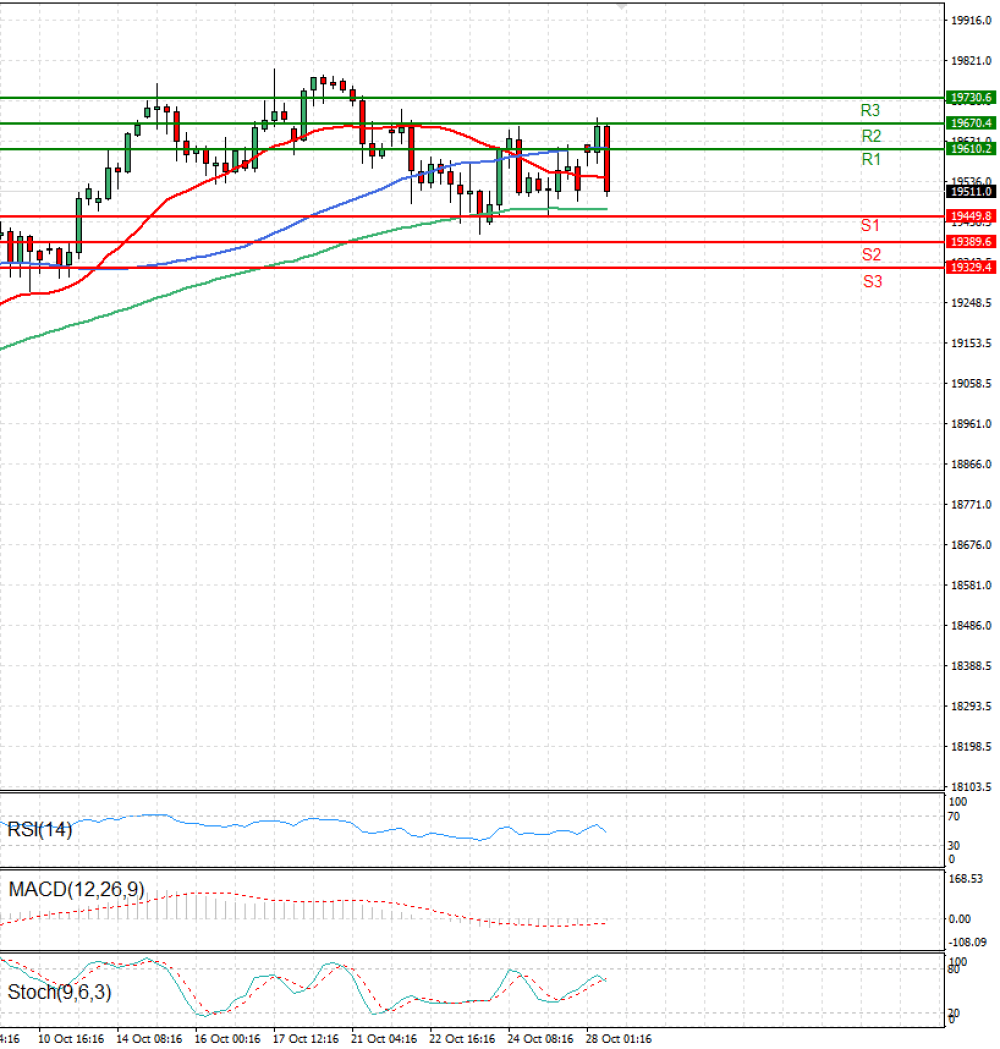Click the R2 resistance level label

(871, 136)
